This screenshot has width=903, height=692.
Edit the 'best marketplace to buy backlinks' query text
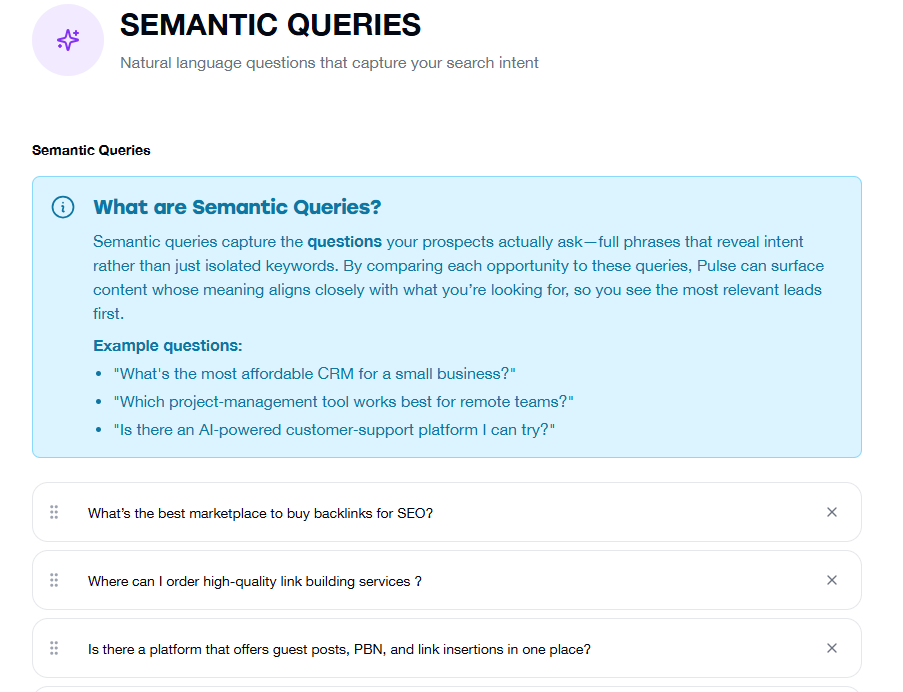pyautogui.click(x=260, y=513)
